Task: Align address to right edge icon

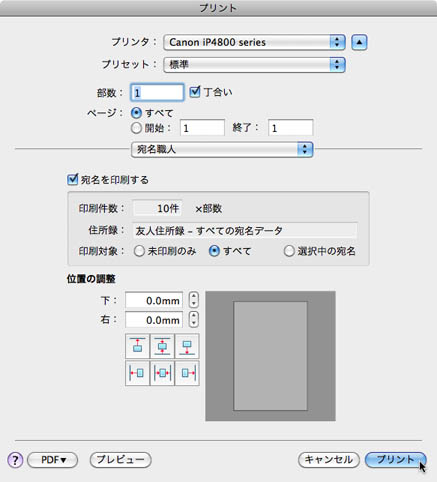Action: point(187,373)
